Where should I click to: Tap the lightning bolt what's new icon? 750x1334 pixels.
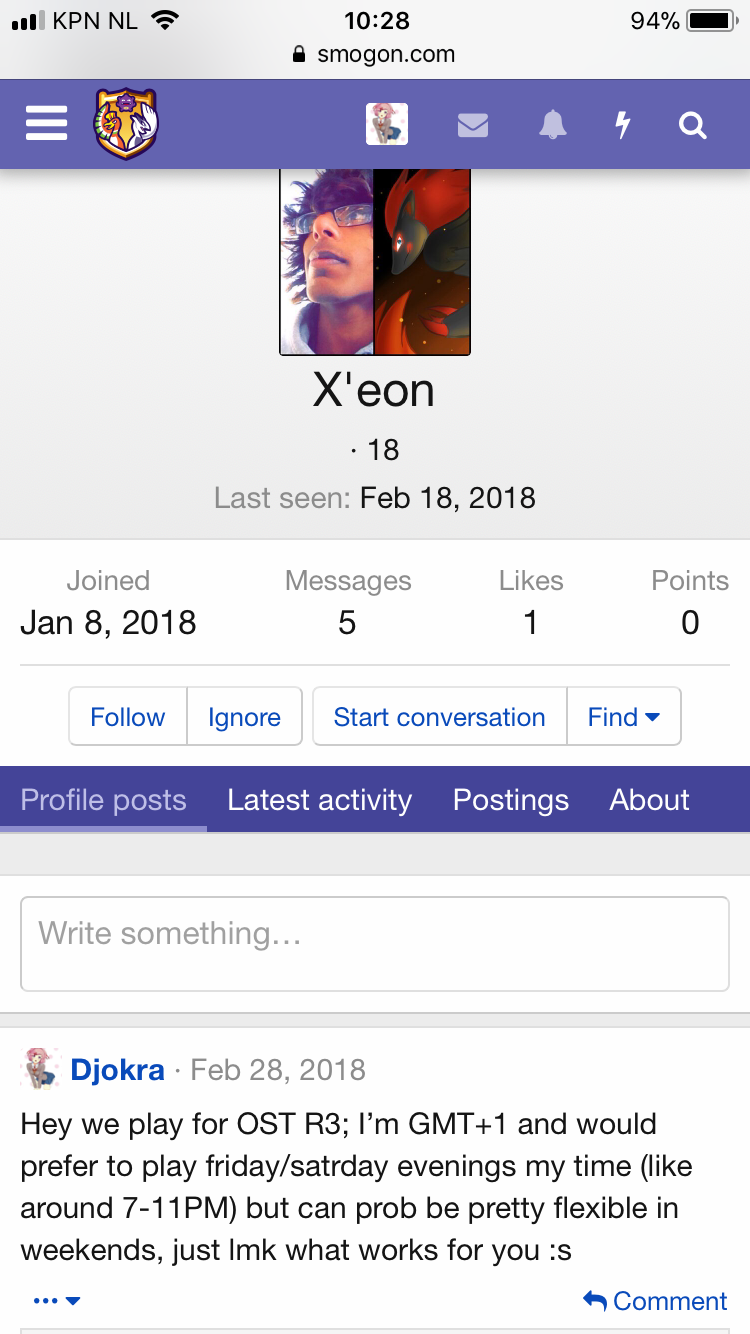622,125
